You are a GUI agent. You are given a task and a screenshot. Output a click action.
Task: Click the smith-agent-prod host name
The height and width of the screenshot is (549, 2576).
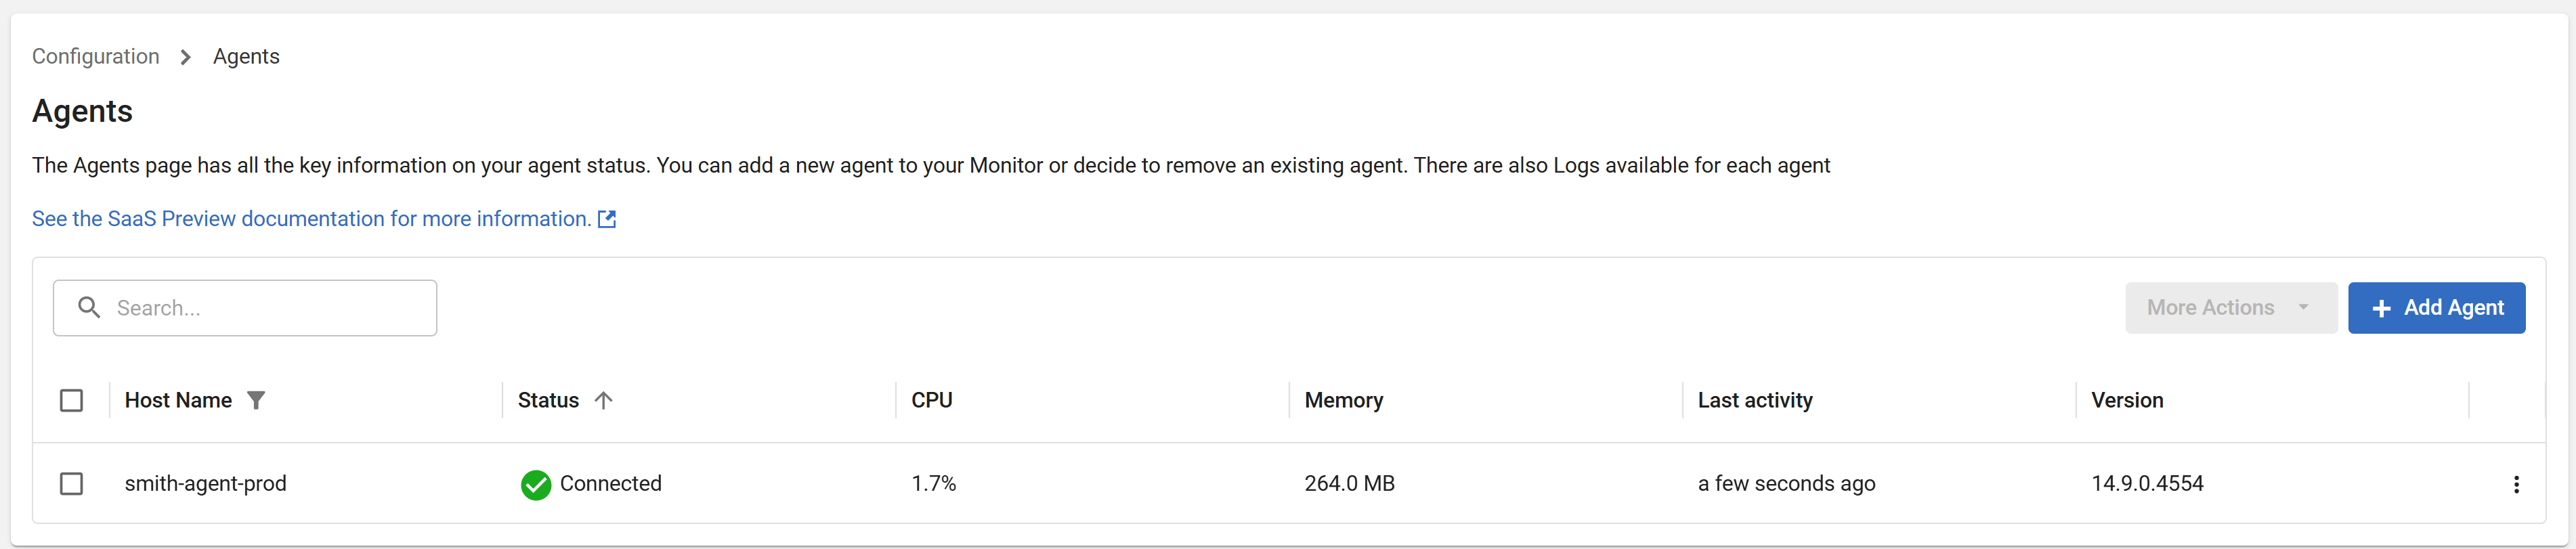coord(205,484)
